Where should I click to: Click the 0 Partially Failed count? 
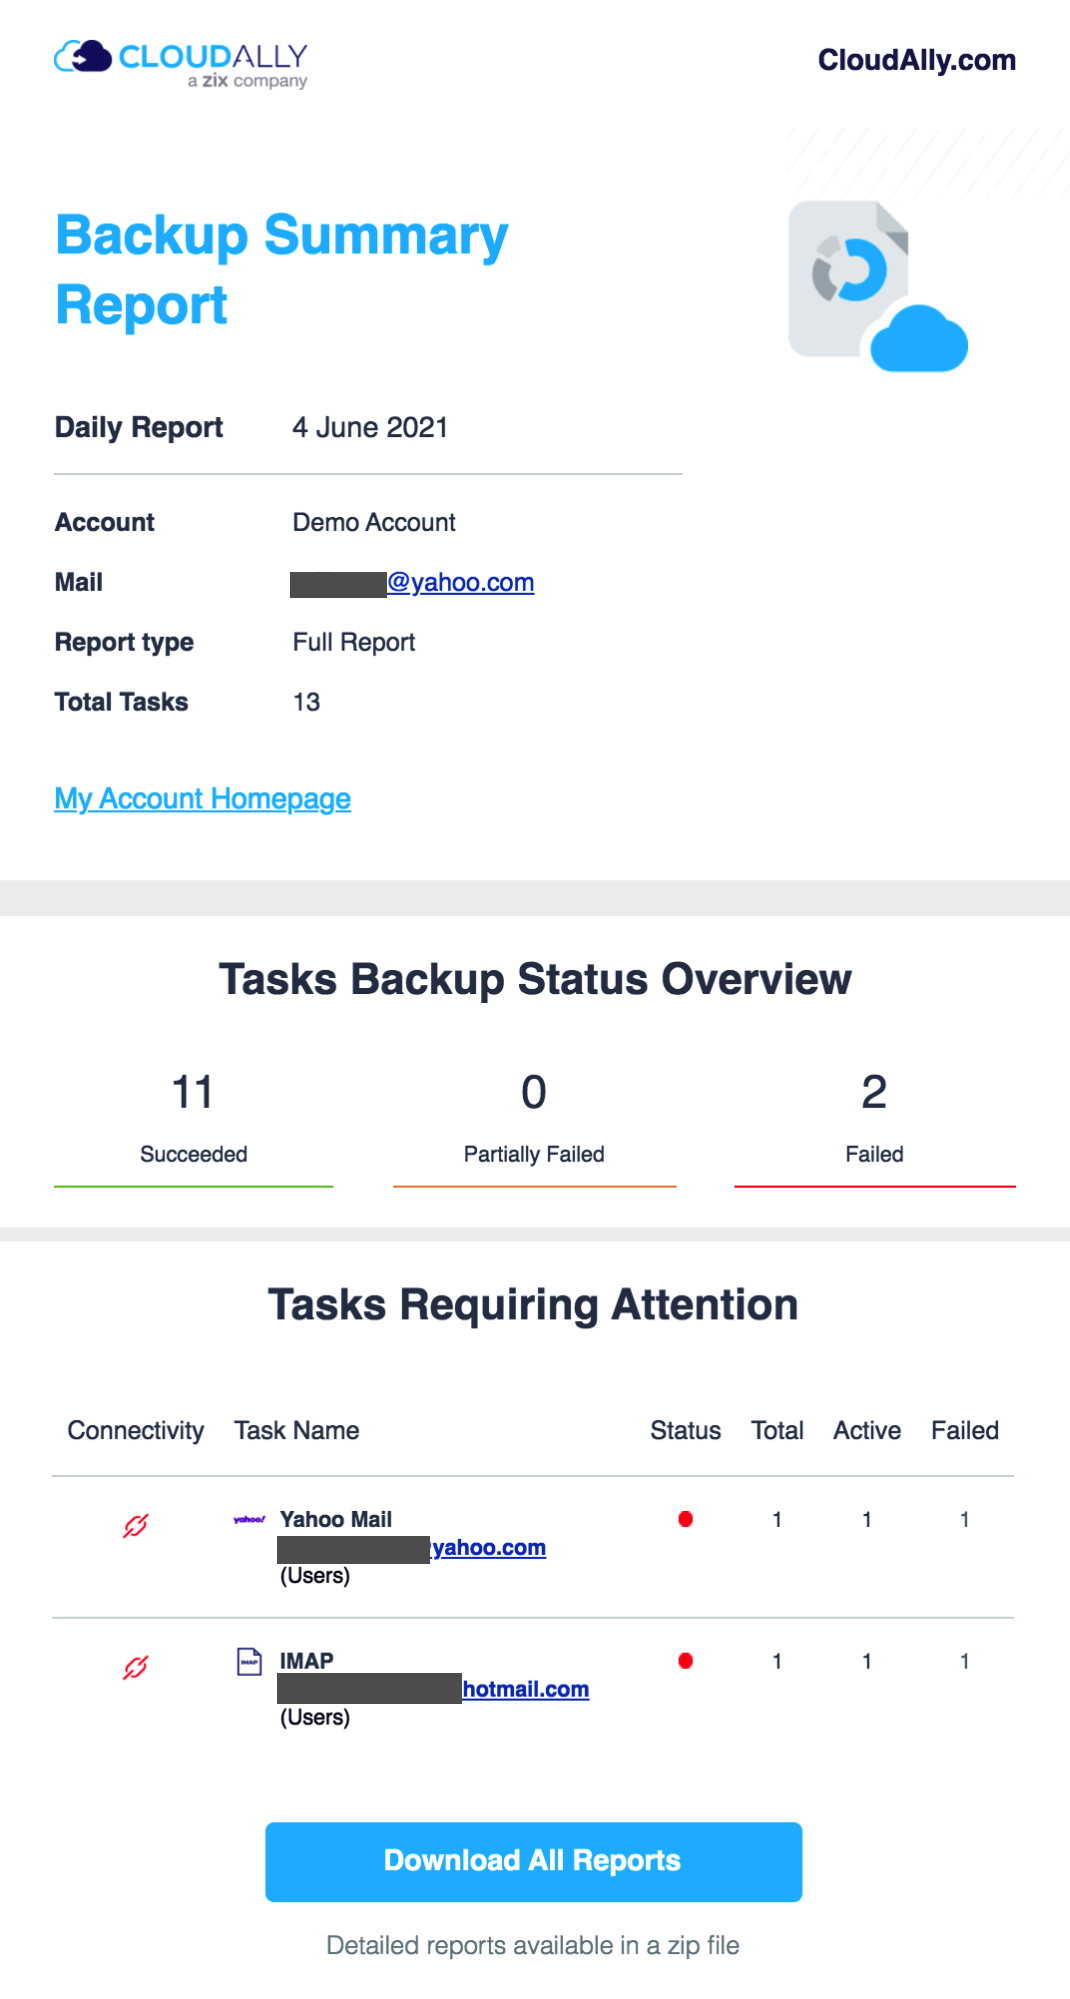tap(534, 1092)
